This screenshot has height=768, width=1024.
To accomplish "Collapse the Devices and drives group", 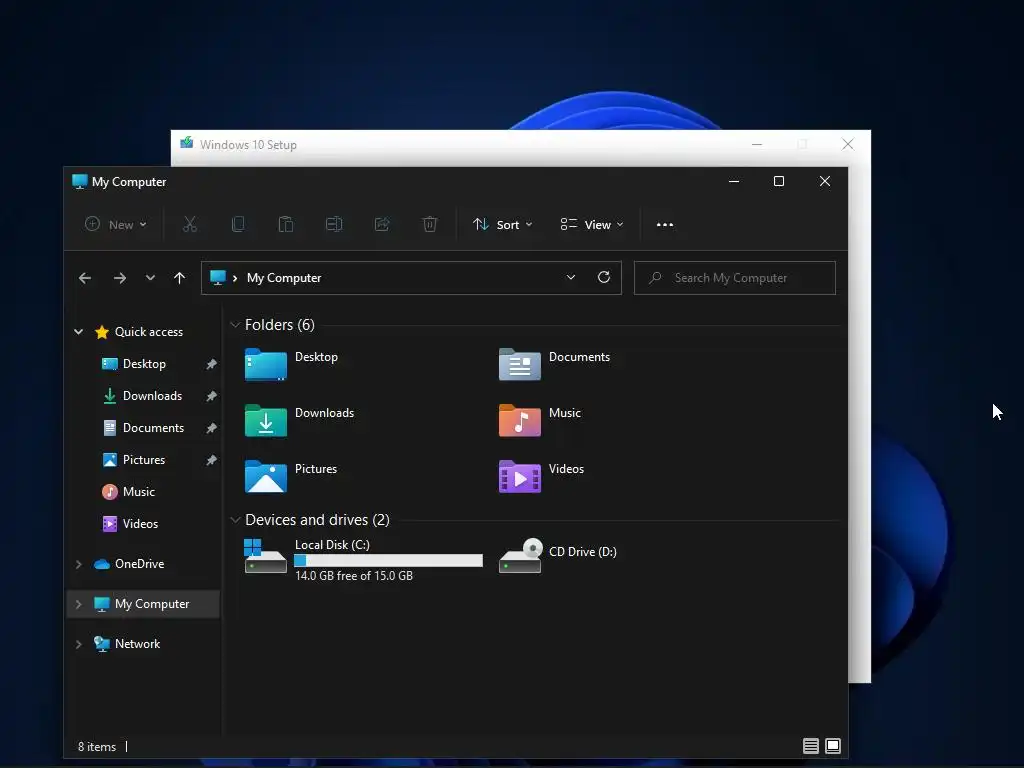I will (235, 520).
